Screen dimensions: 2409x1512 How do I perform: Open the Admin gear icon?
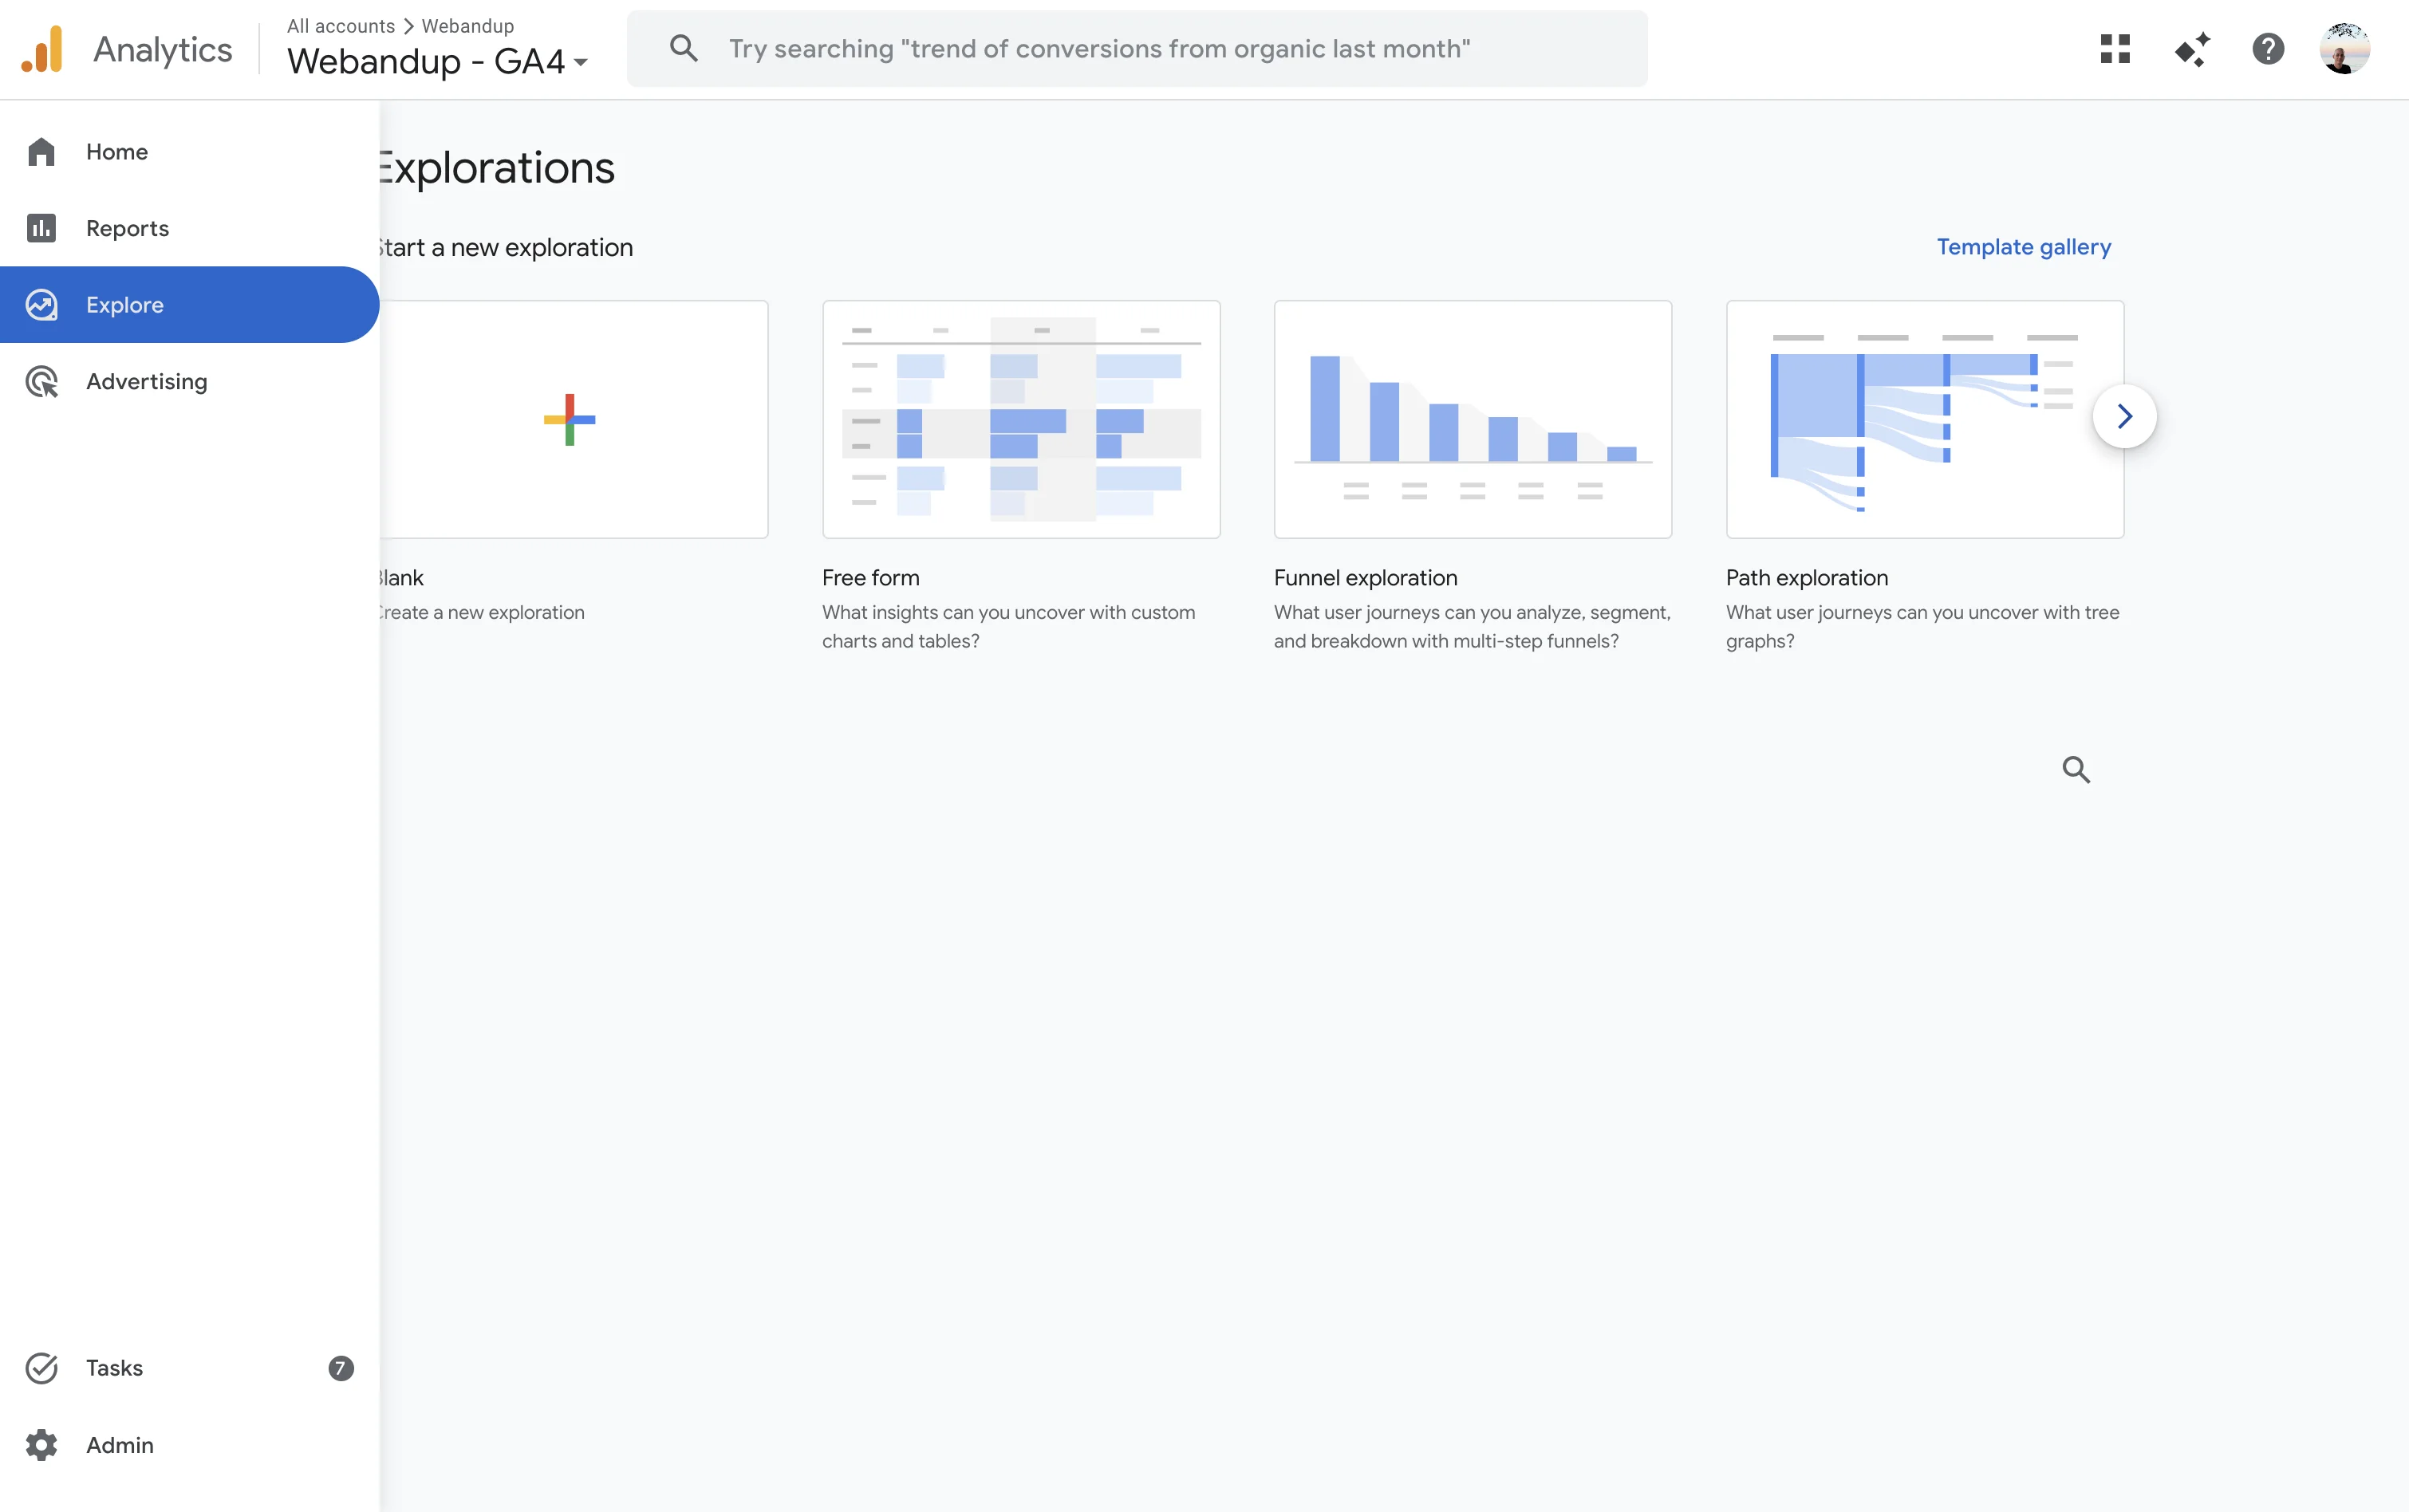41,1445
